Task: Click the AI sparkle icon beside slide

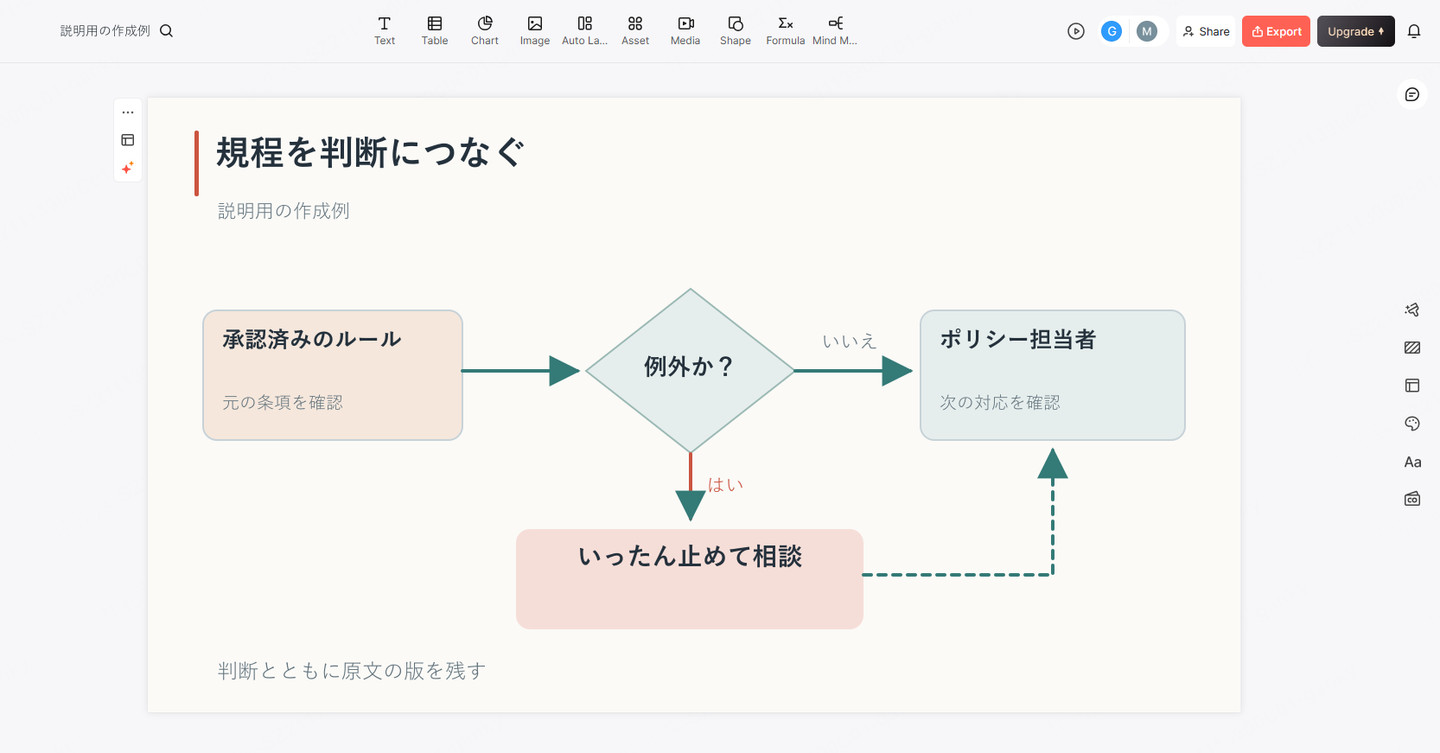Action: pos(128,168)
